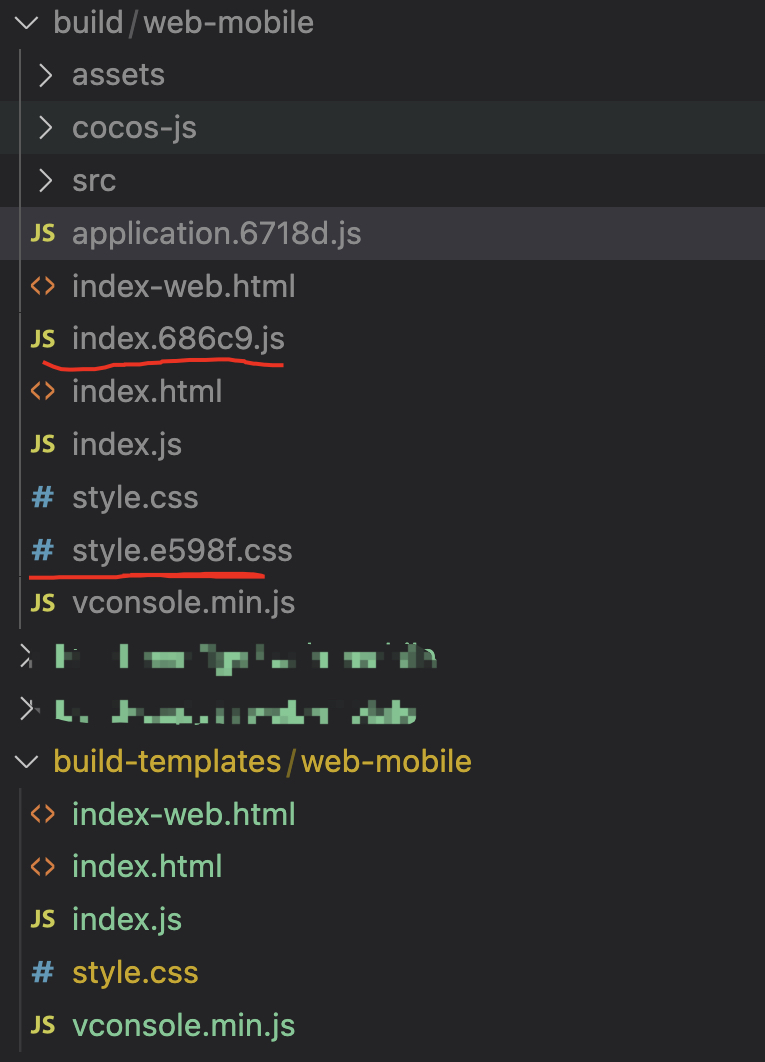The image size is (765, 1062).
Task: Click the HTML icon beside build-templates index.html
Action: pyautogui.click(x=42, y=866)
